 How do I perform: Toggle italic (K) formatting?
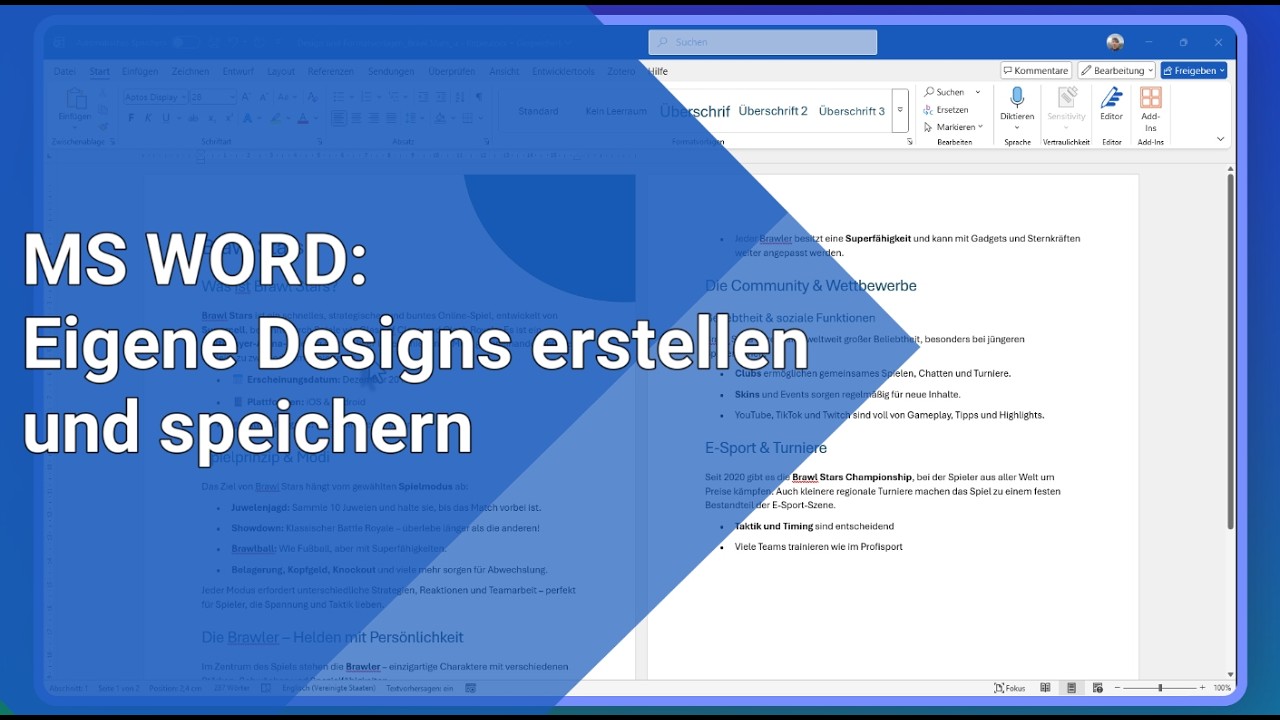(x=148, y=118)
